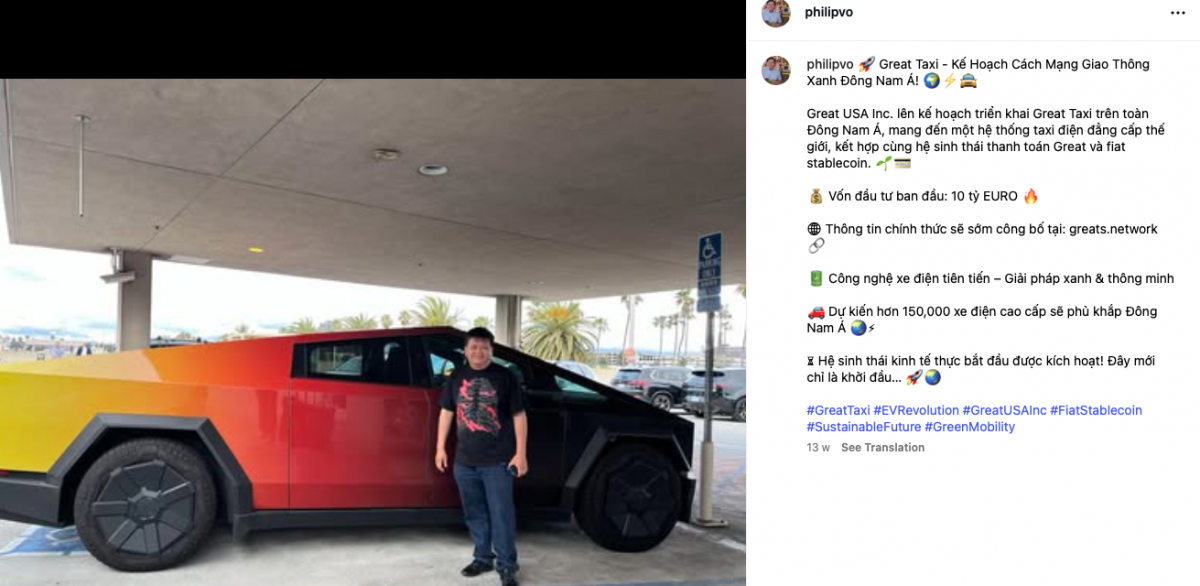The width and height of the screenshot is (1200, 586).
Task: Open philipvo username in post header
Action: [829, 12]
